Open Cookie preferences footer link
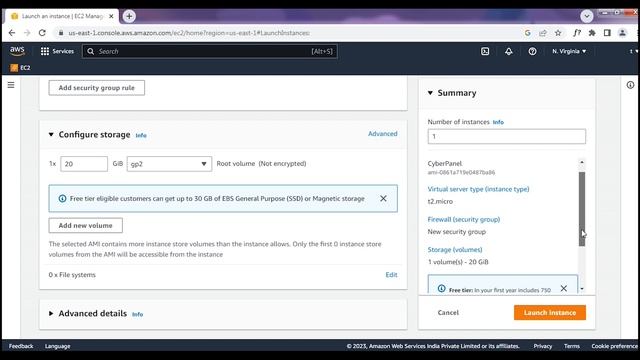The image size is (640, 360). point(614,346)
